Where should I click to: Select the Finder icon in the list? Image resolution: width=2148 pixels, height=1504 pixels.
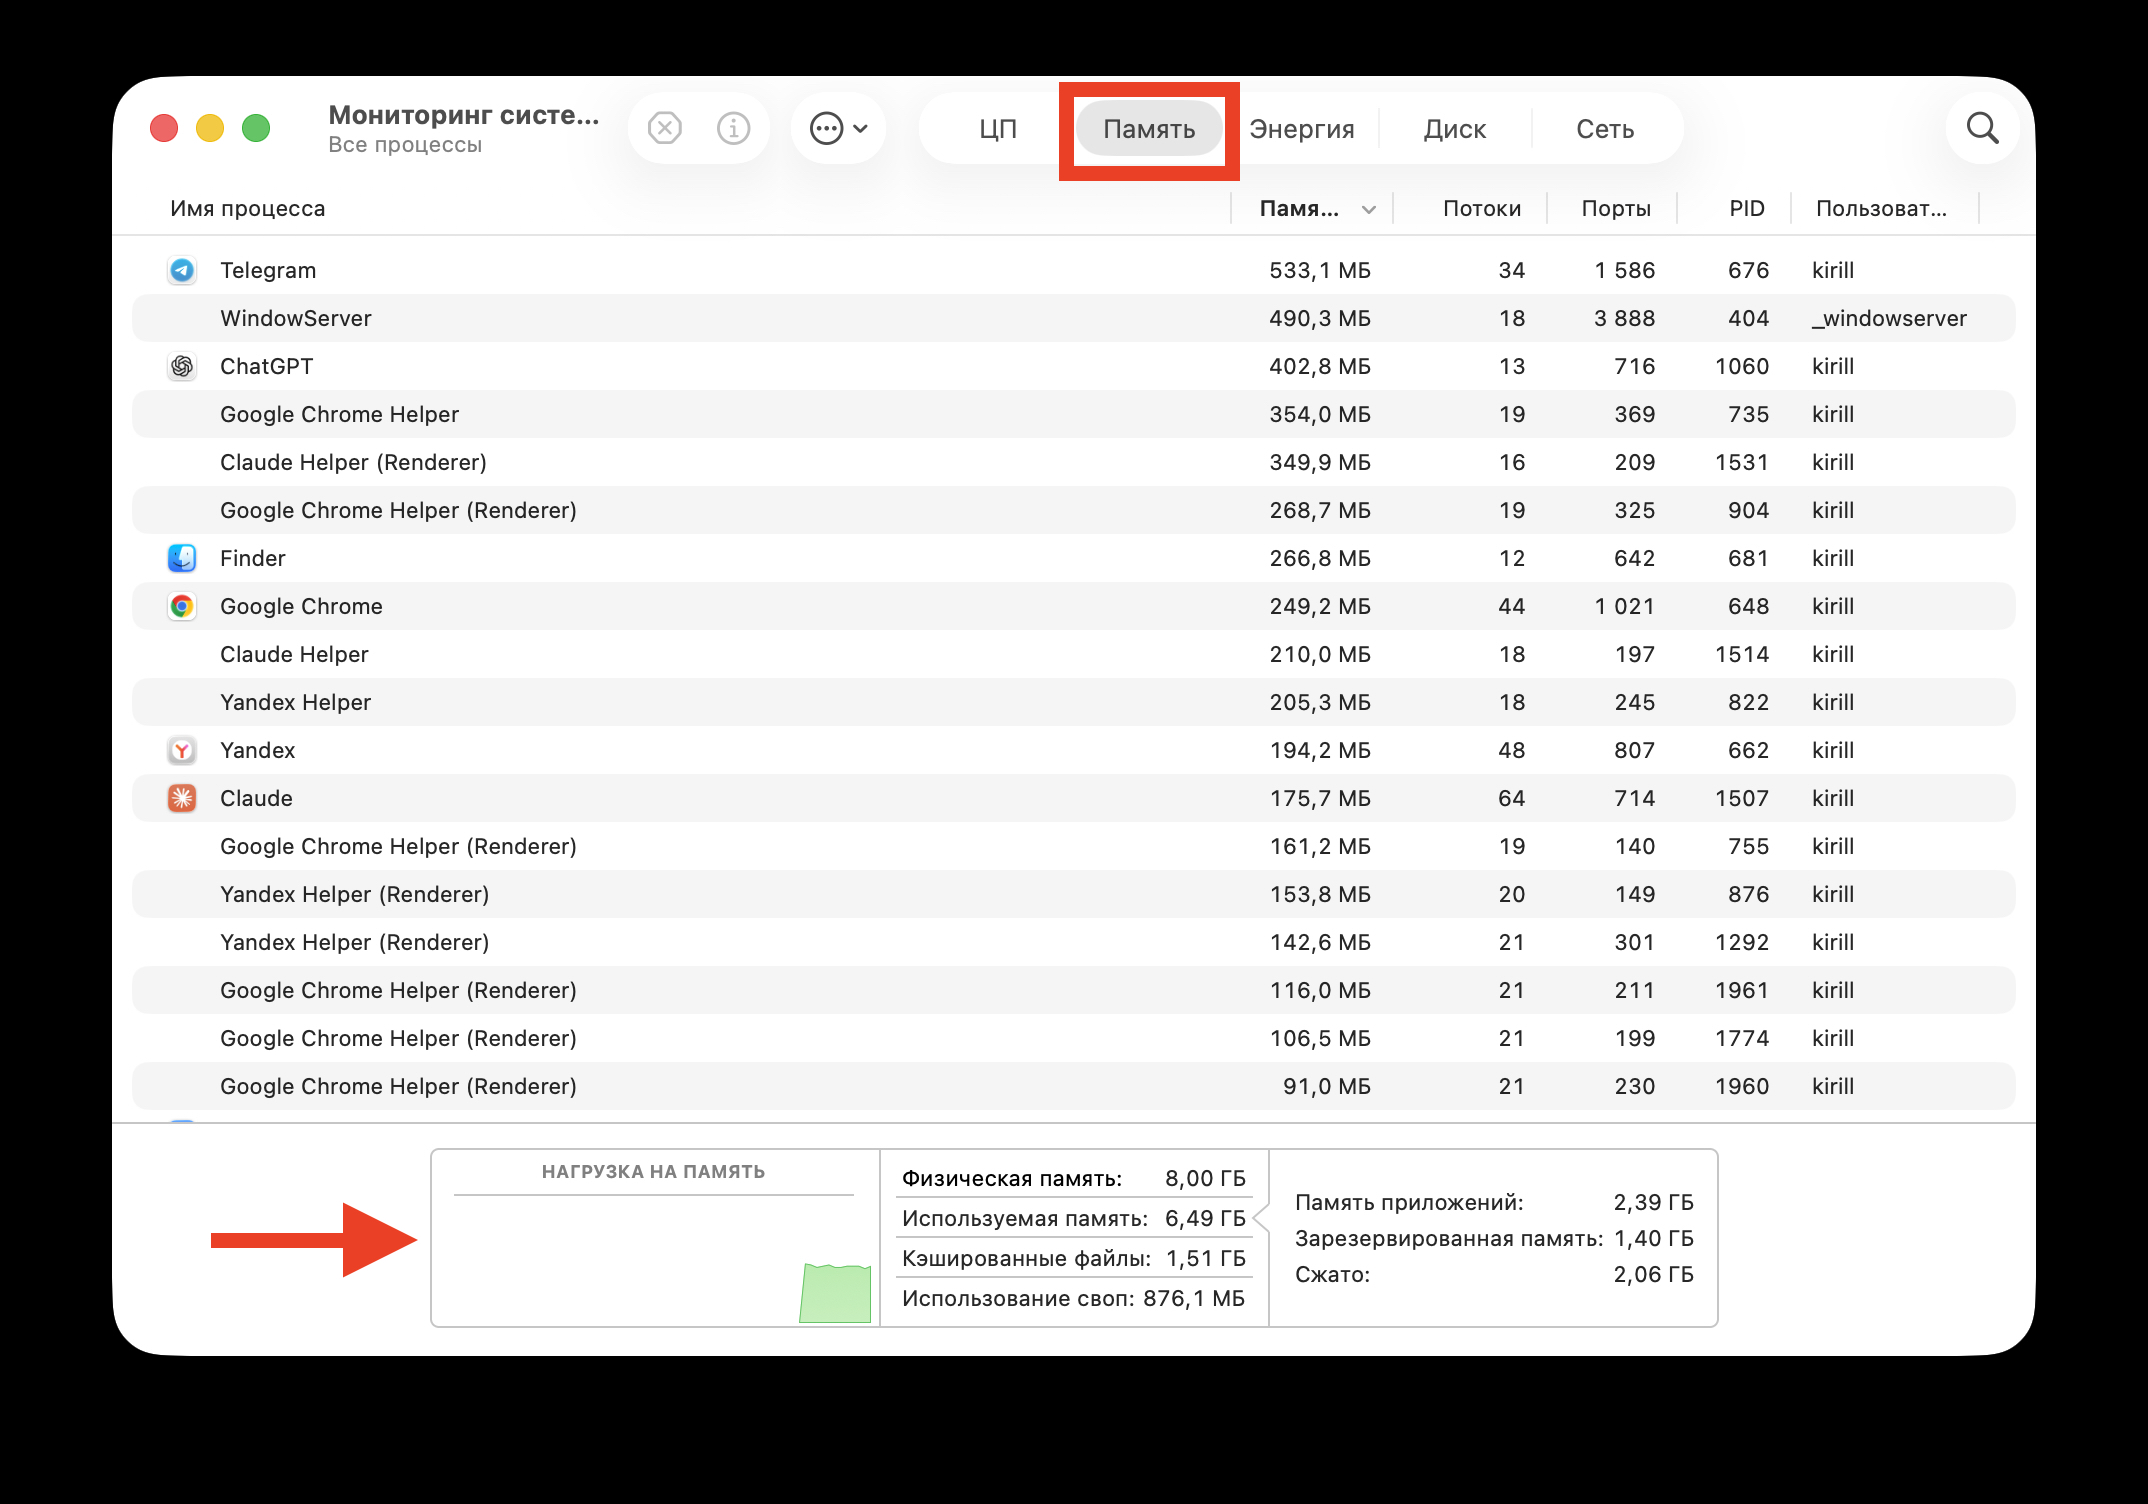click(x=182, y=558)
